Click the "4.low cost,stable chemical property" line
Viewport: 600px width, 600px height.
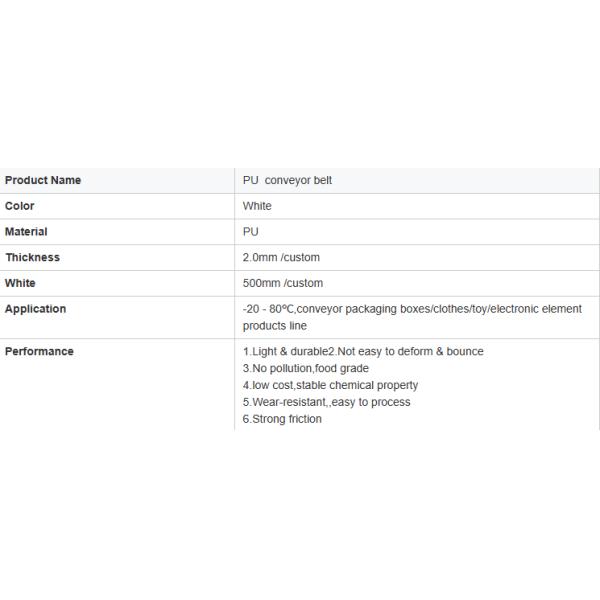pos(331,385)
